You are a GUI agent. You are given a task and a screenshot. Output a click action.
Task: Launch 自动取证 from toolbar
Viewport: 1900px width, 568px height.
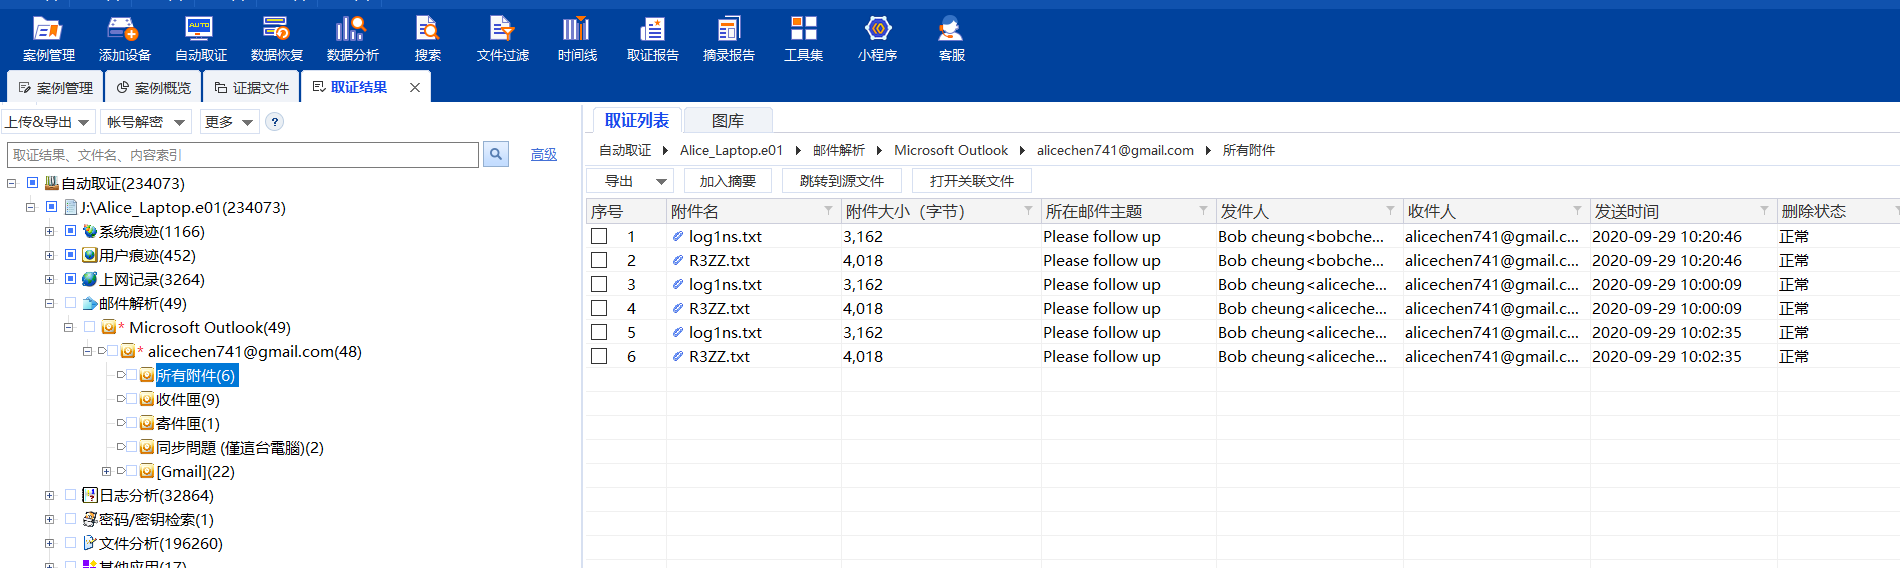(x=200, y=39)
